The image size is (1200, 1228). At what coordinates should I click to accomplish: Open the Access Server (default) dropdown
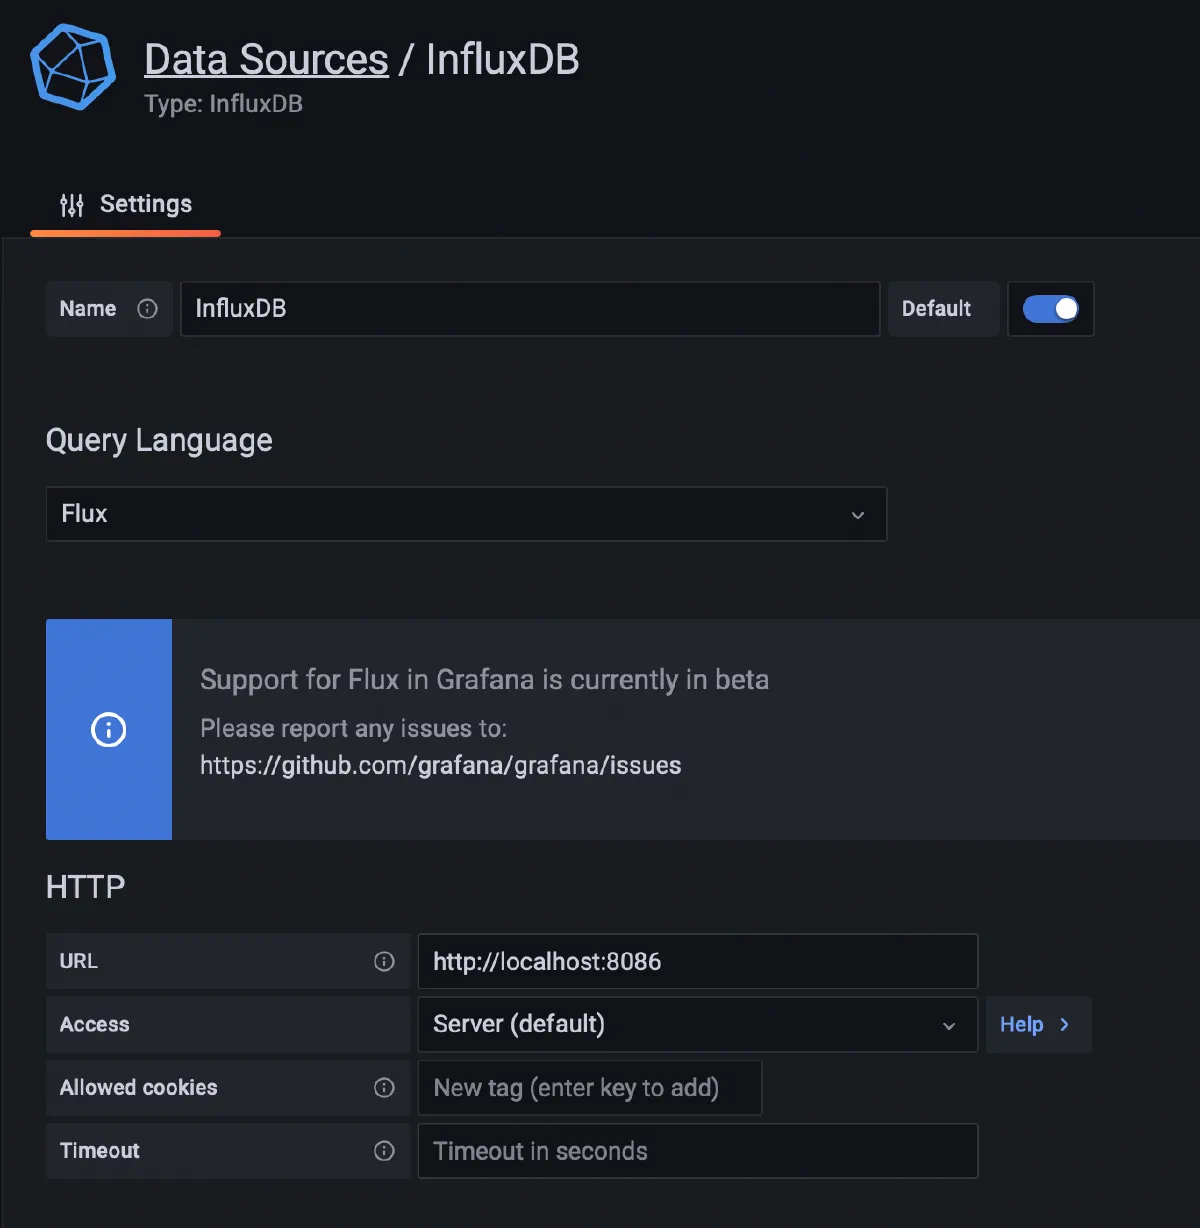(697, 1024)
